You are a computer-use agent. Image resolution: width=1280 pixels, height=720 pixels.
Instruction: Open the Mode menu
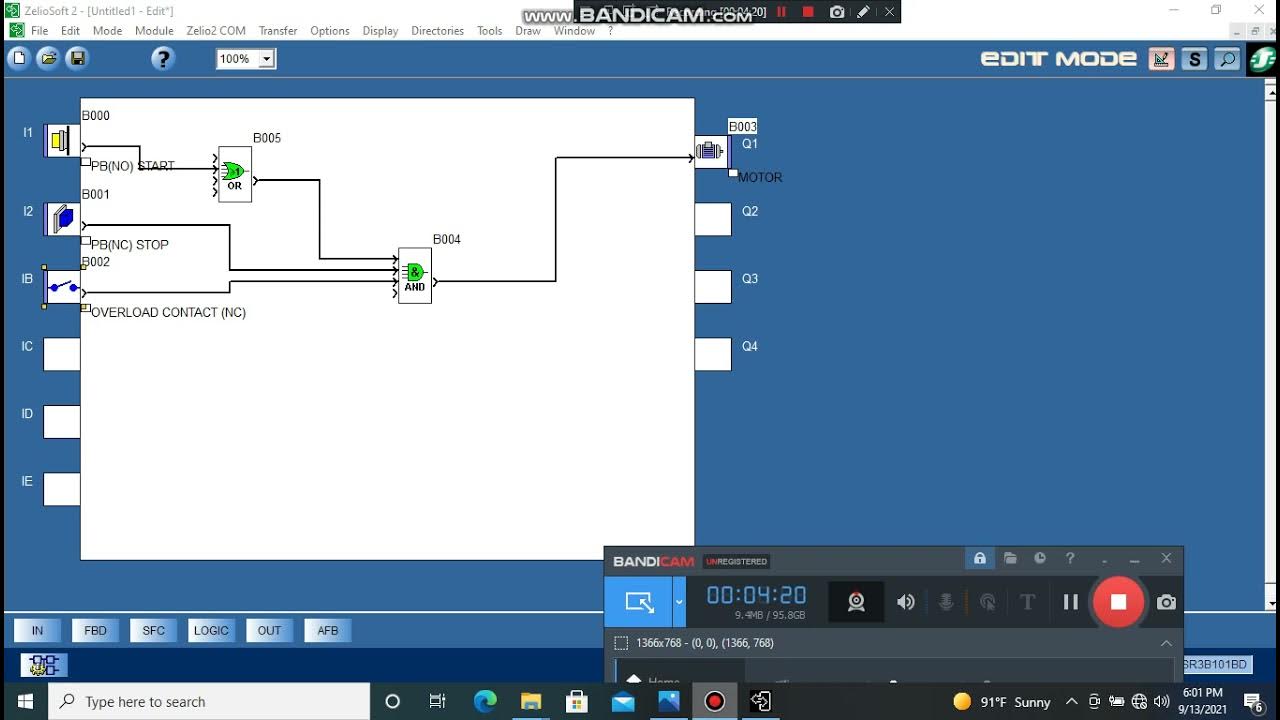107,31
